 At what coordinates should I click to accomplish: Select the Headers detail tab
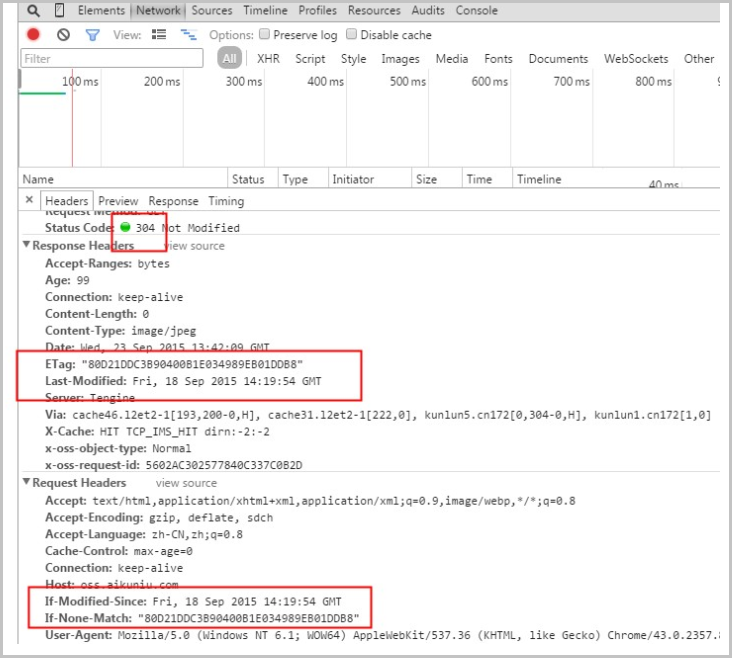[67, 201]
